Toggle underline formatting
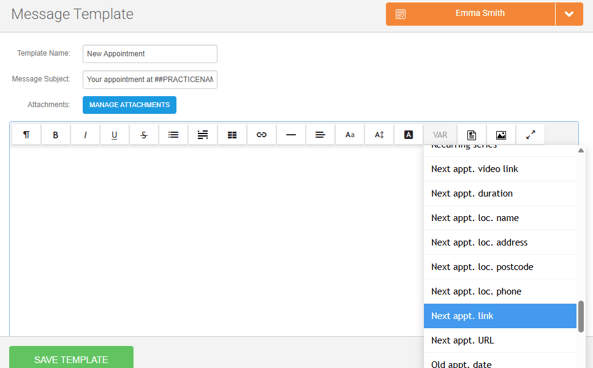This screenshot has width=593, height=368. coord(115,135)
